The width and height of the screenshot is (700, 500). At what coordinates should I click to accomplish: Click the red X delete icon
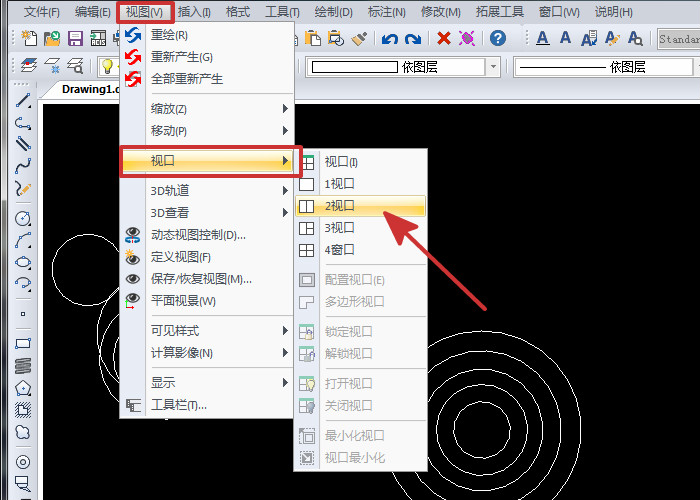(x=444, y=38)
